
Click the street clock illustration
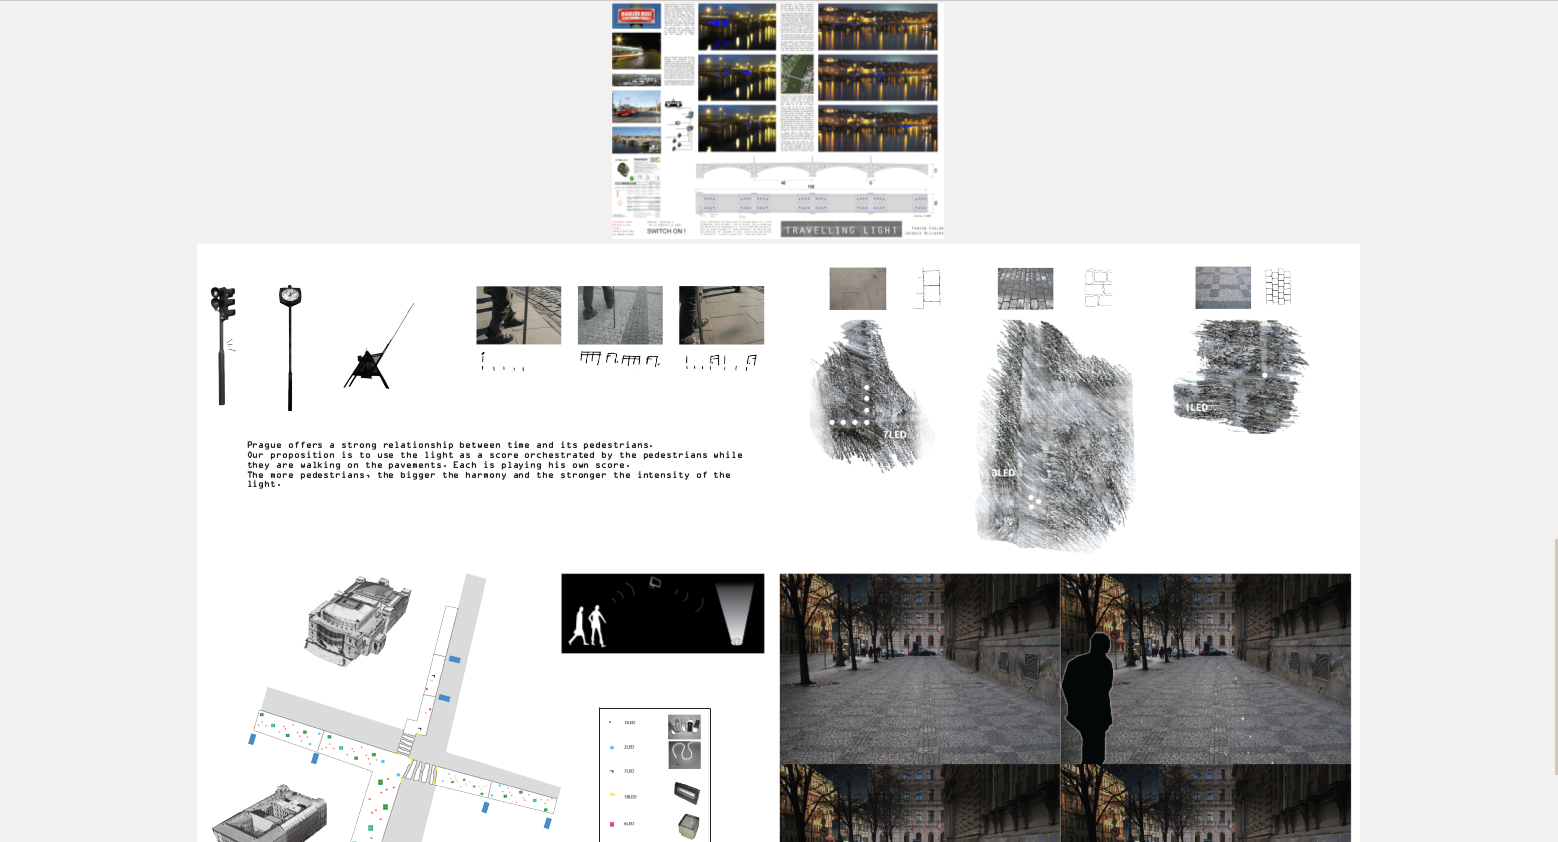[290, 345]
